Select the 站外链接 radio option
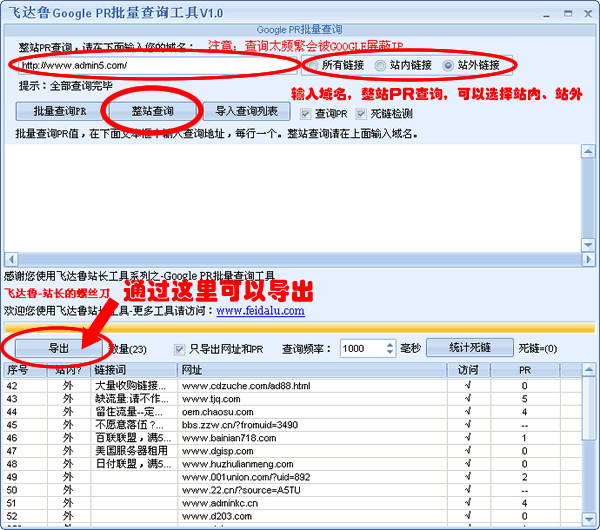600x530 pixels. 471,65
